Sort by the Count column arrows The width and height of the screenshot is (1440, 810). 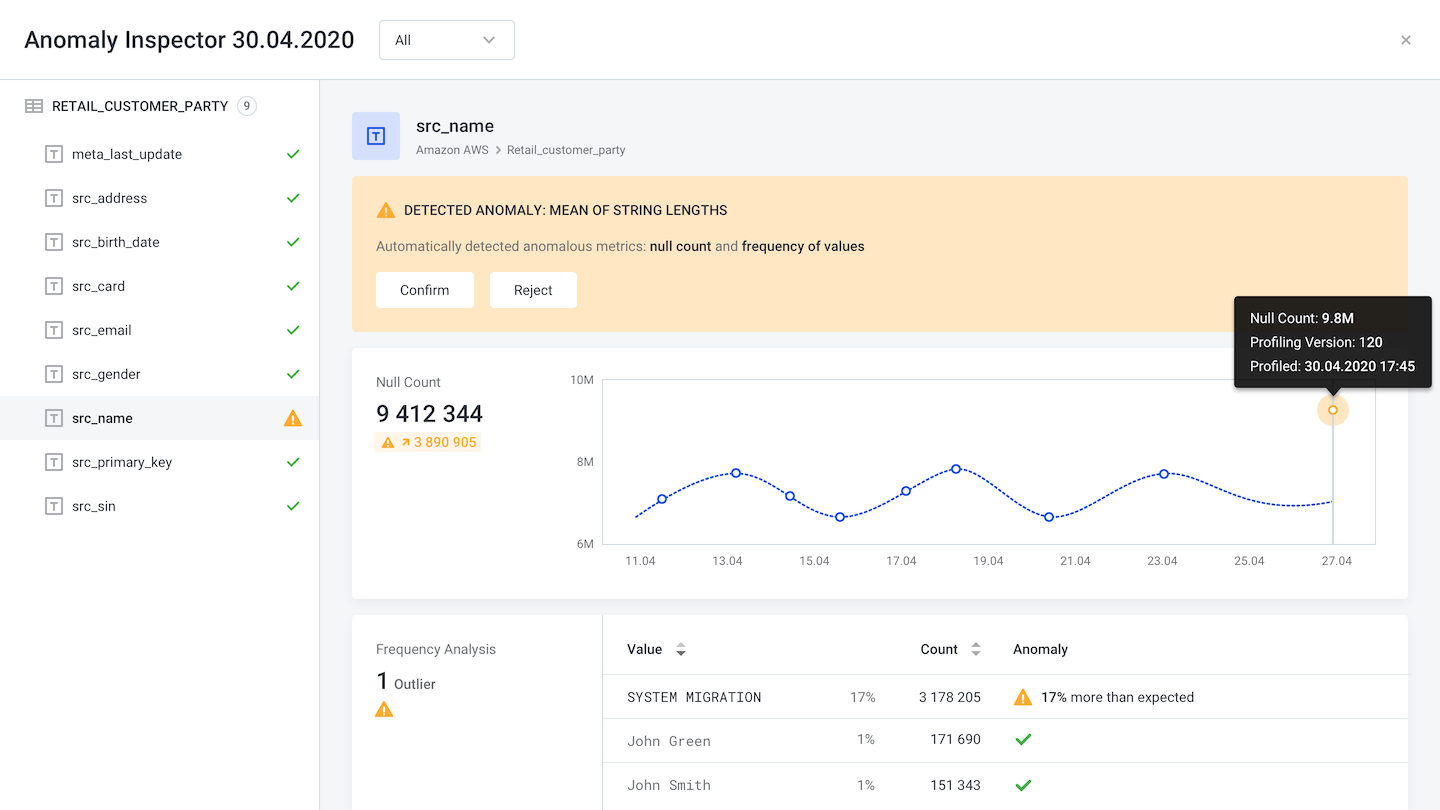[x=976, y=649]
